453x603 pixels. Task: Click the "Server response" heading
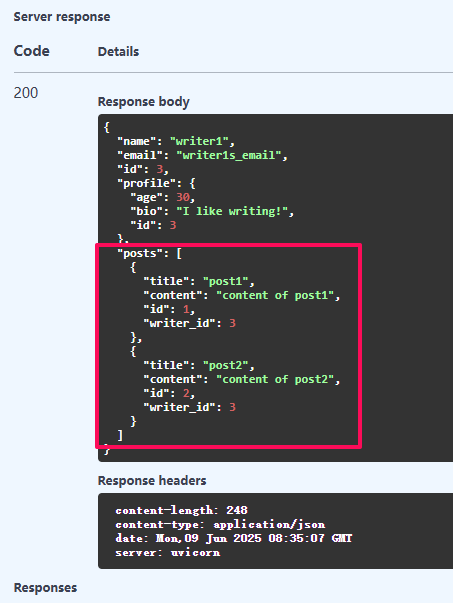coord(62,17)
